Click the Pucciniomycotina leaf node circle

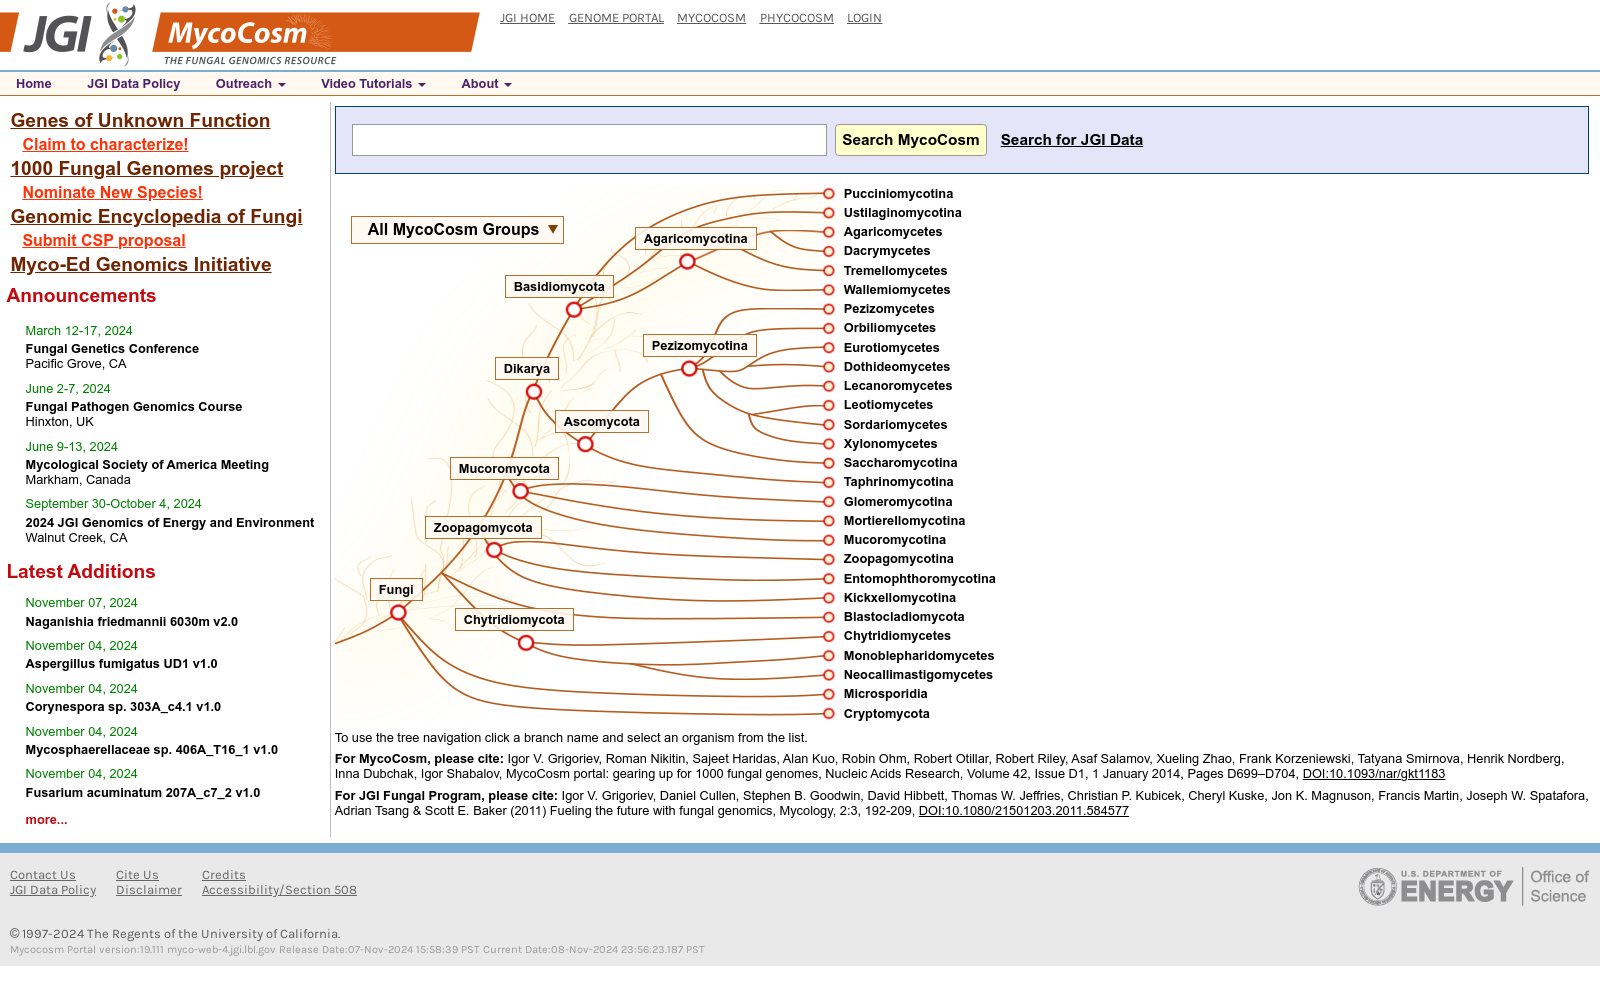[x=829, y=194]
